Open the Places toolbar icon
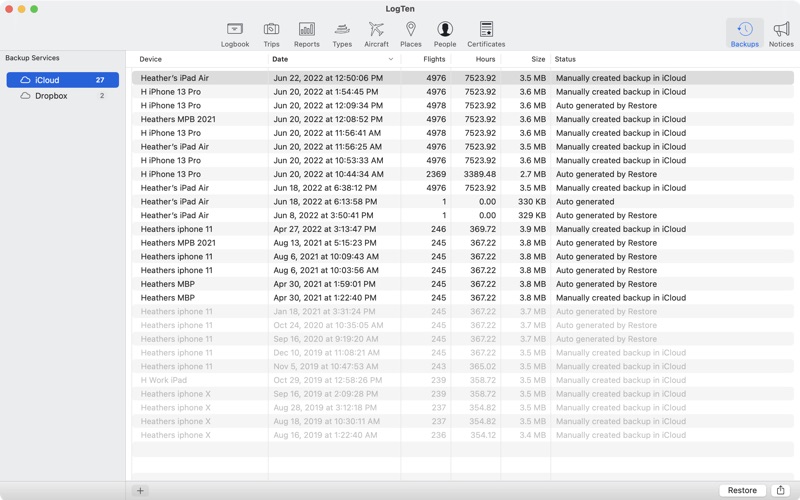The width and height of the screenshot is (800, 500). 411,35
